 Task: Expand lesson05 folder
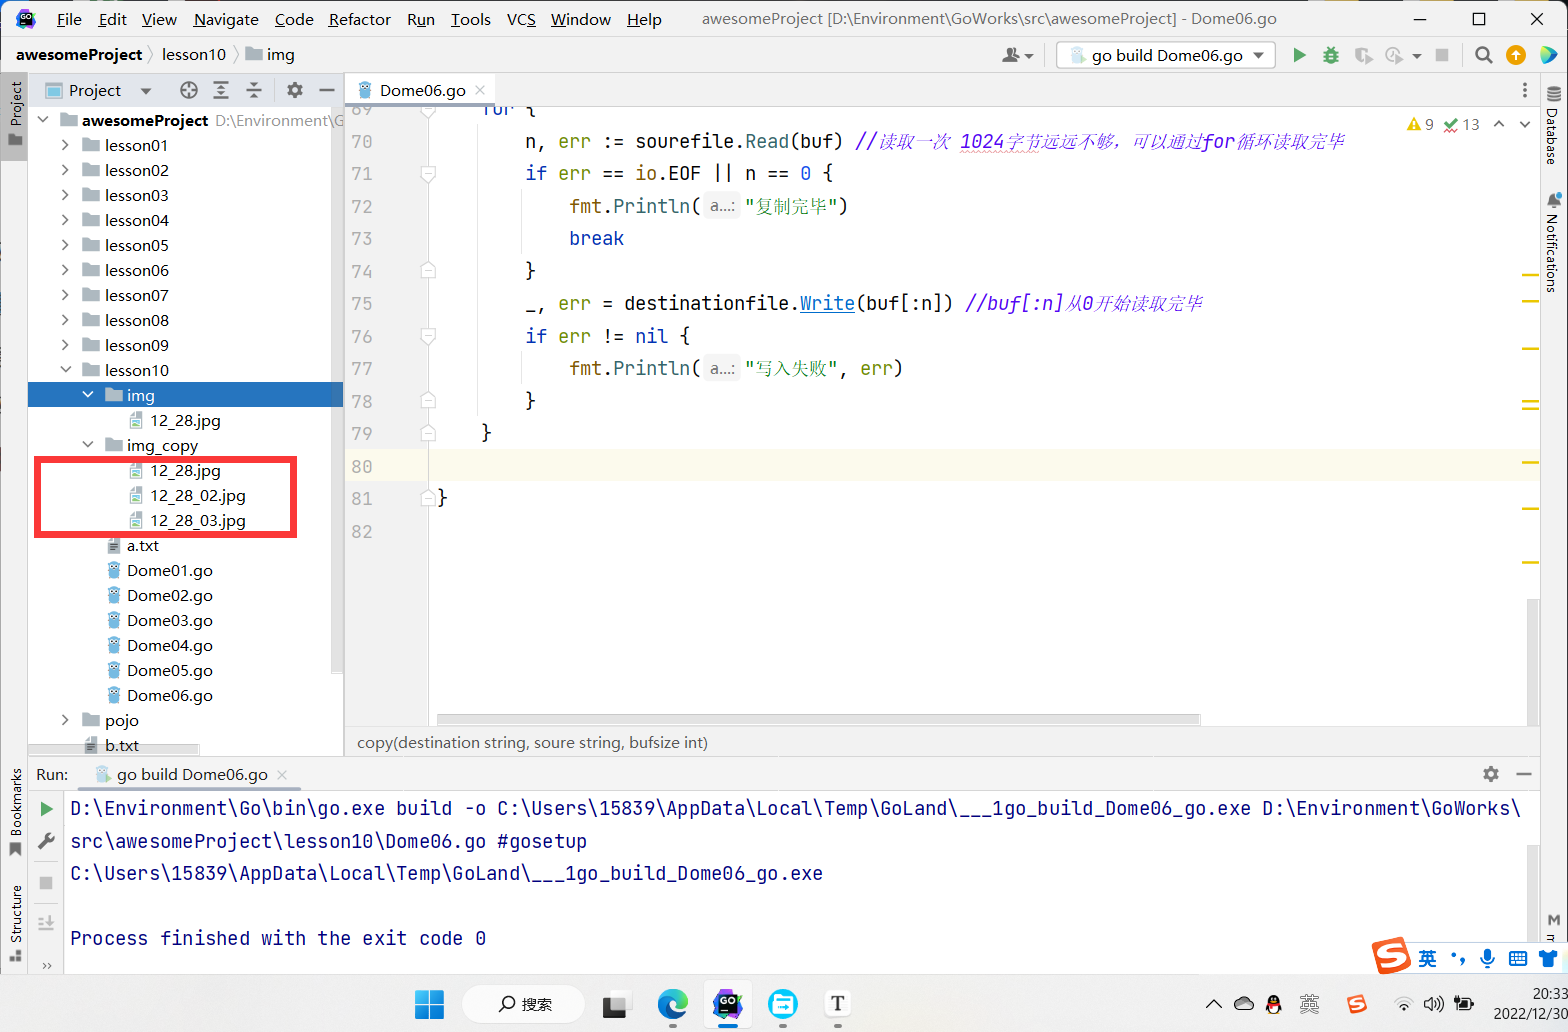coord(65,245)
